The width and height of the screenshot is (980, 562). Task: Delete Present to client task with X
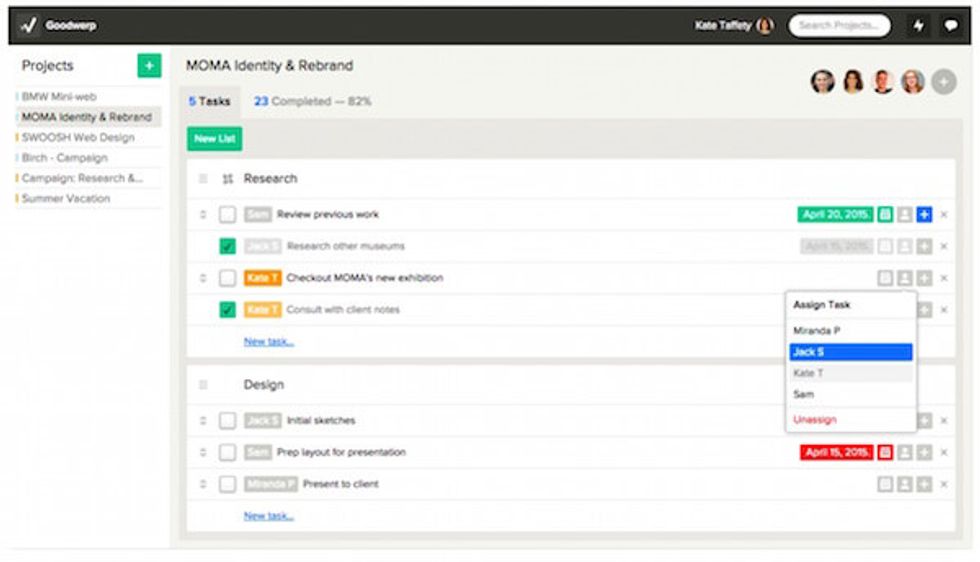pyautogui.click(x=944, y=484)
